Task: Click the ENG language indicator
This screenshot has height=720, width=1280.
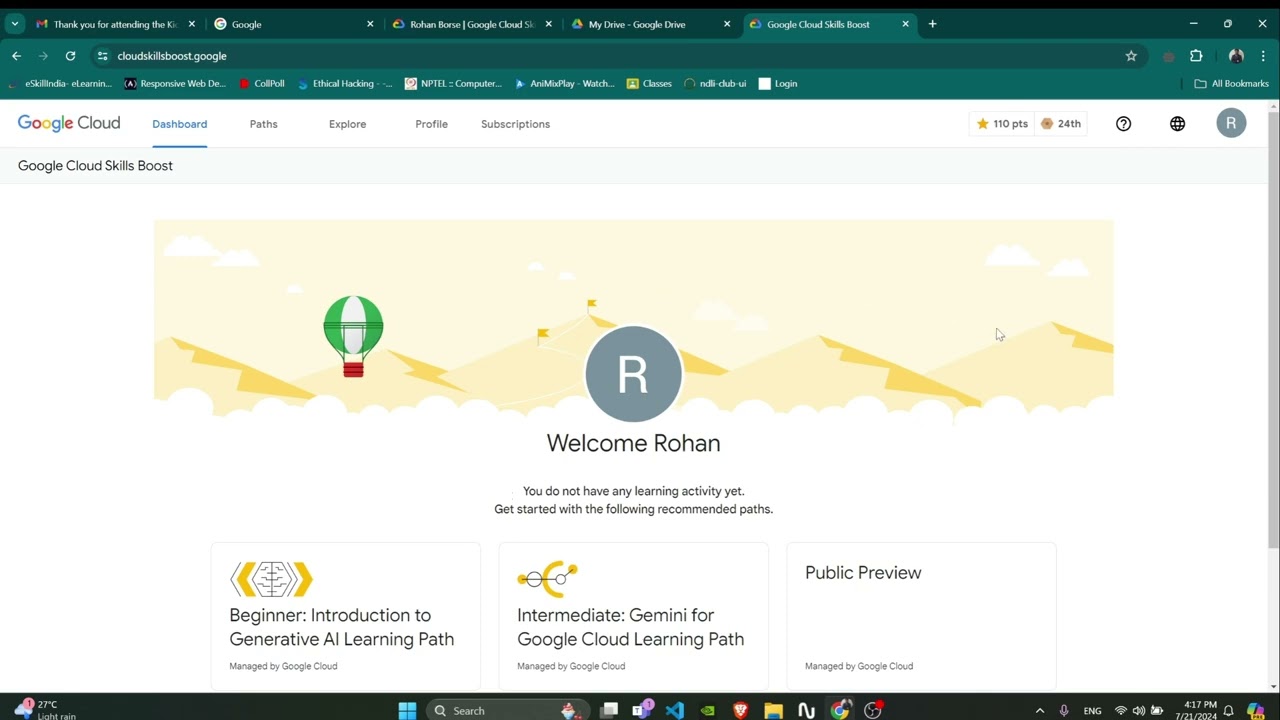Action: point(1092,711)
